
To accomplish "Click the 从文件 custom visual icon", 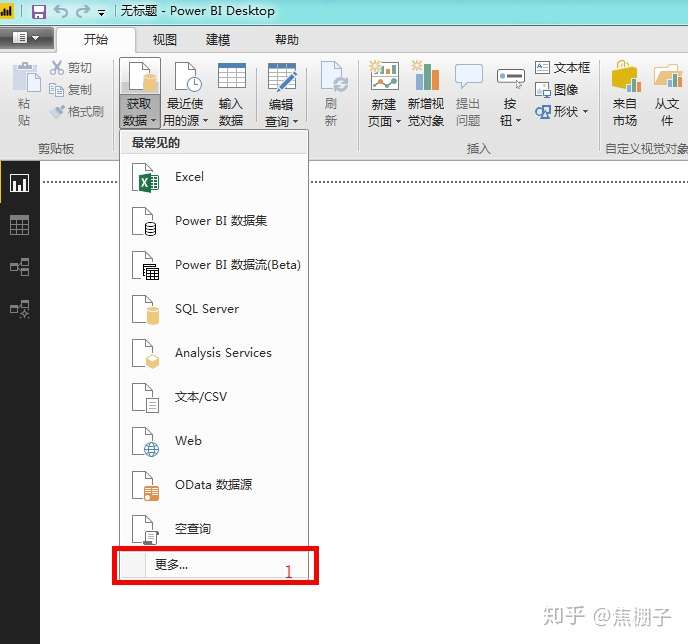I will tap(668, 76).
